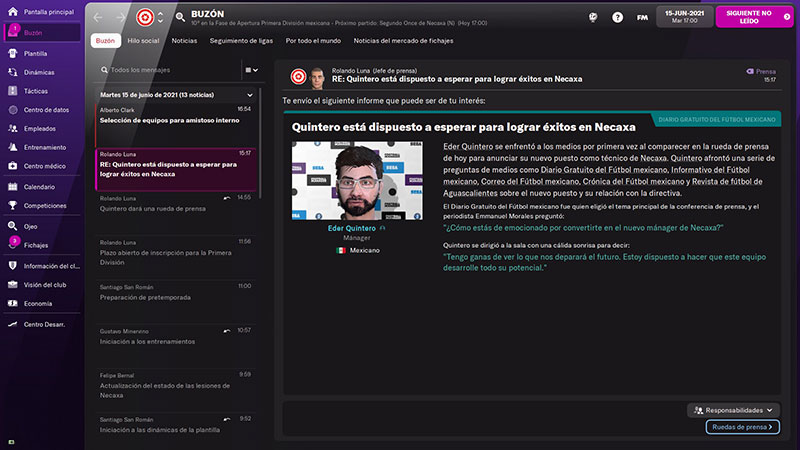Open Seguimiento de ligas tab
800x450 pixels.
coord(241,41)
